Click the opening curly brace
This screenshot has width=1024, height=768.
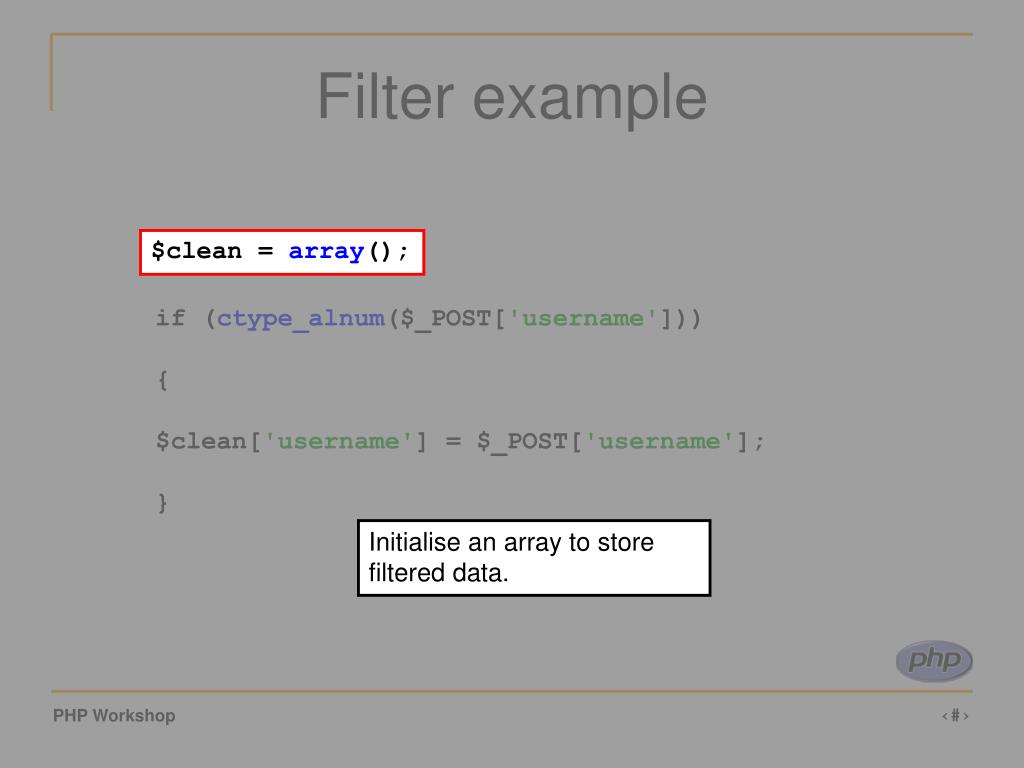[x=163, y=380]
